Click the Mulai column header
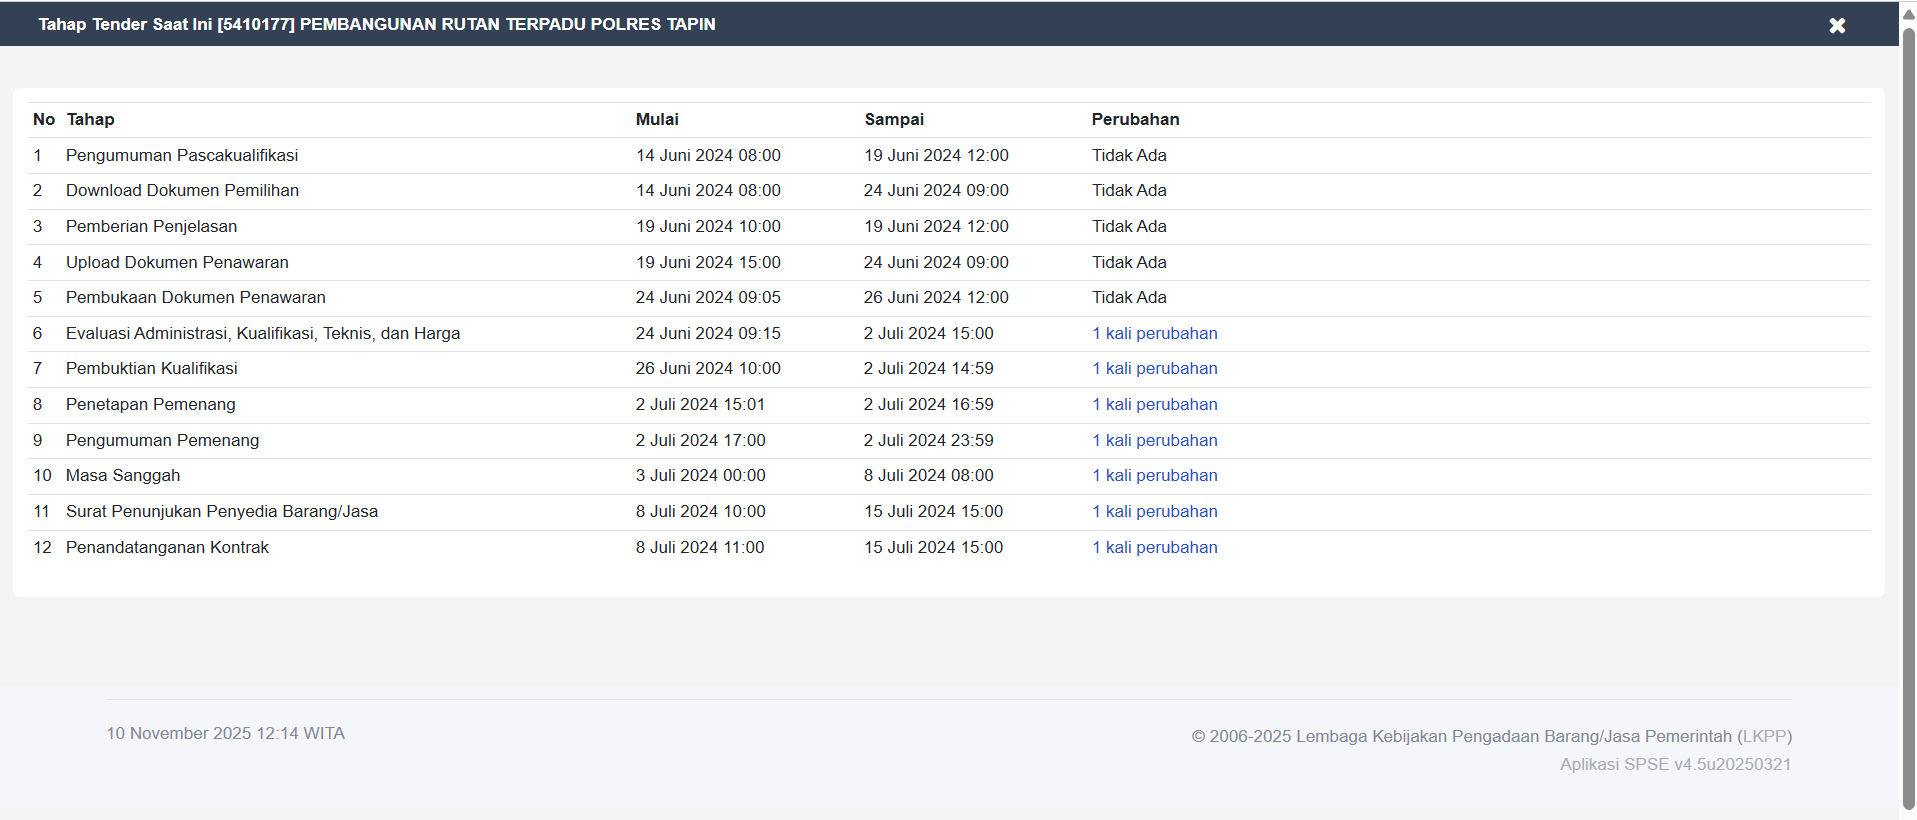Screen dimensions: 1917x820 click(657, 120)
